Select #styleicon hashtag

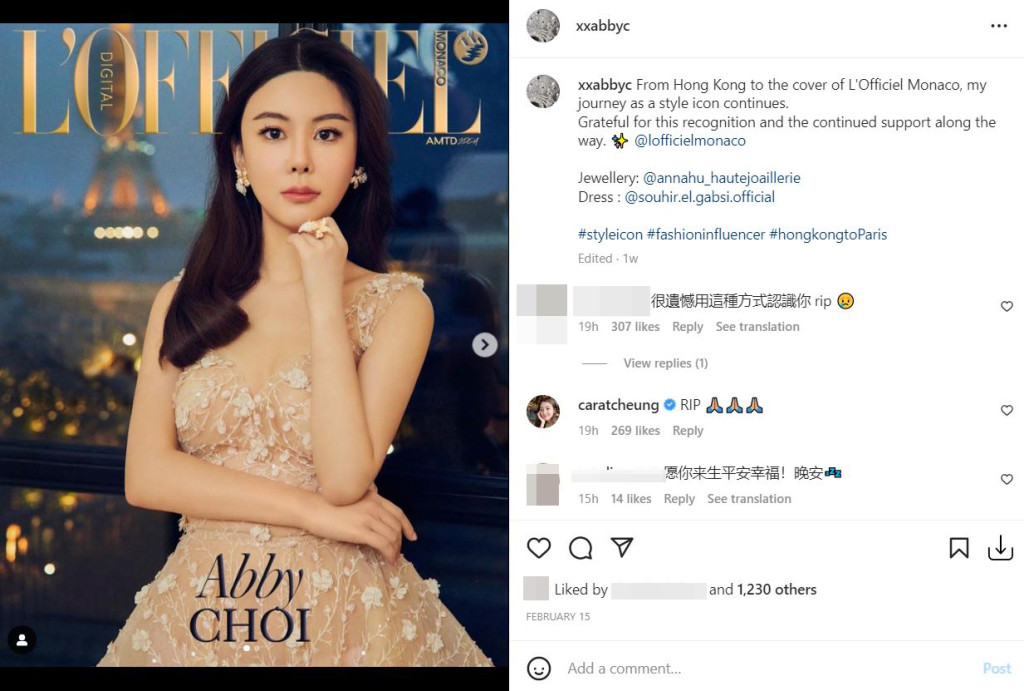(x=610, y=234)
